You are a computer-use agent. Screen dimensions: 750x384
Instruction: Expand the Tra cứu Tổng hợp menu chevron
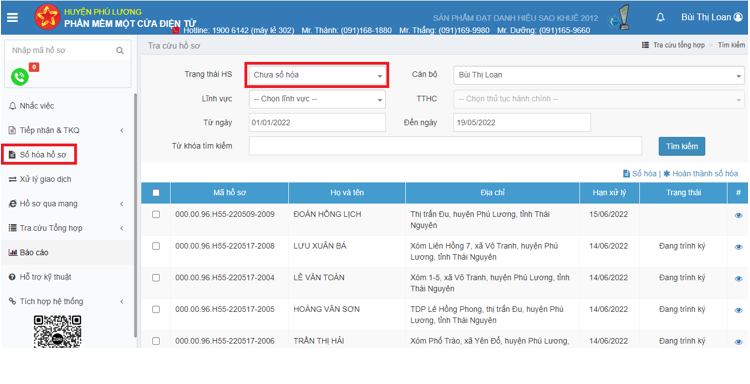point(121,228)
